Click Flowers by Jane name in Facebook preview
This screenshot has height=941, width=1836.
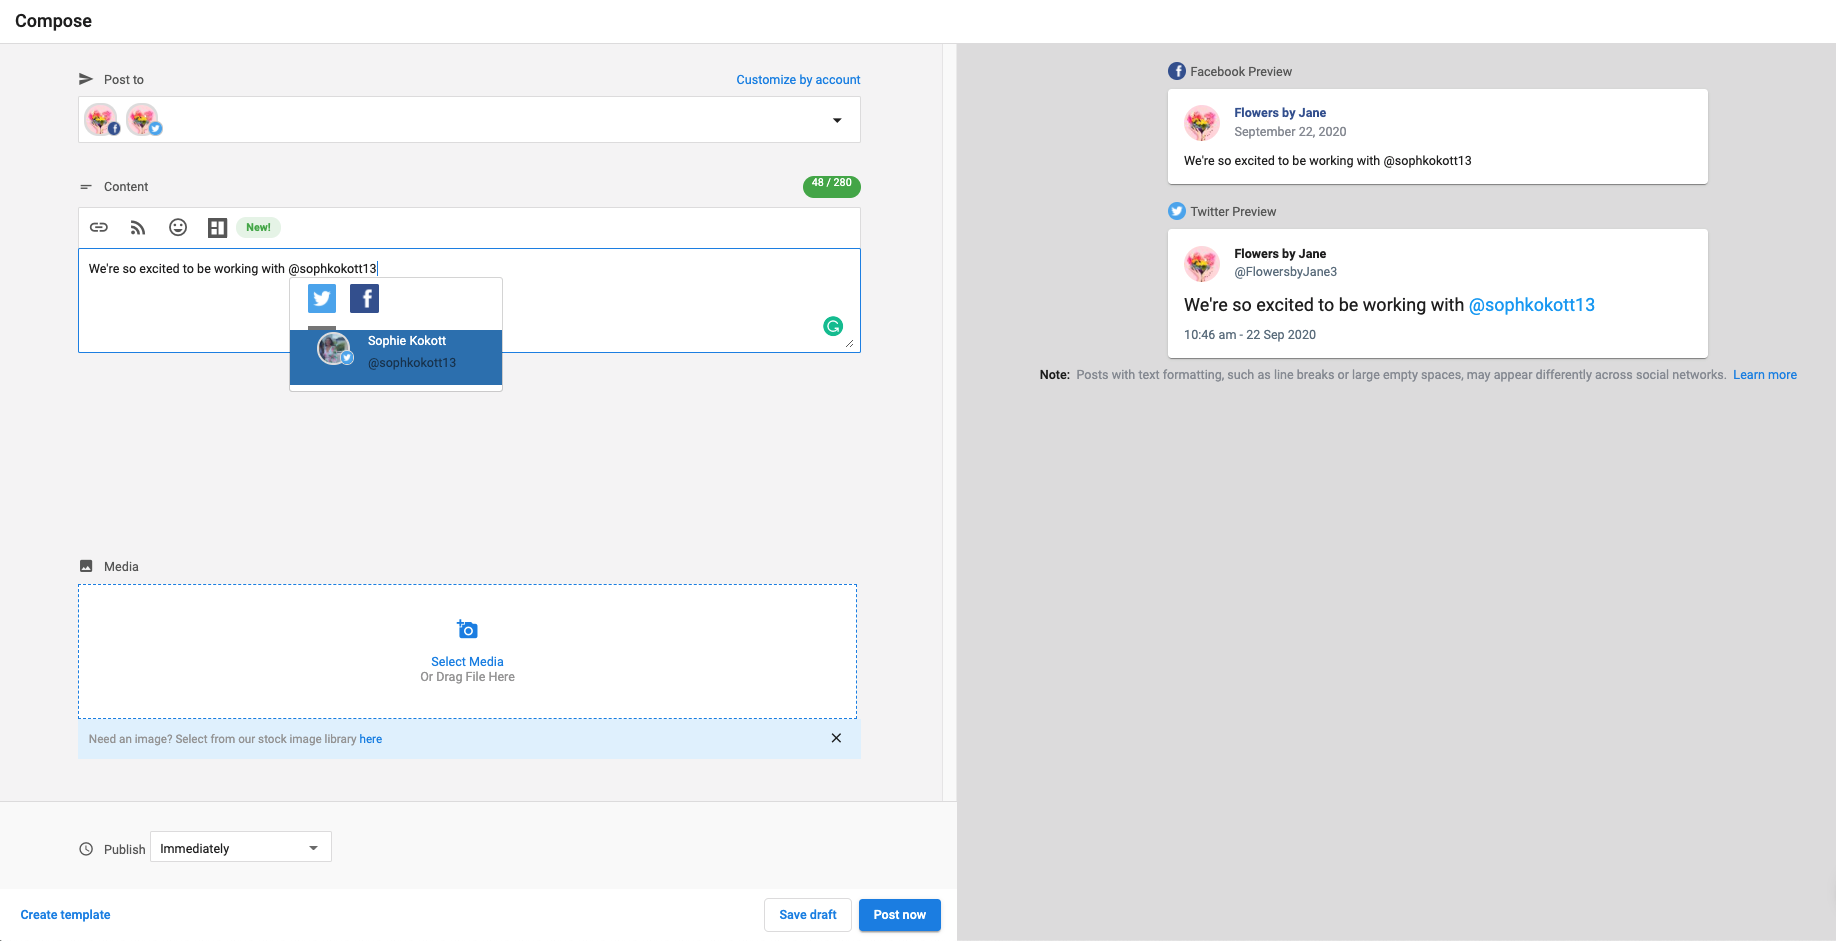point(1280,113)
